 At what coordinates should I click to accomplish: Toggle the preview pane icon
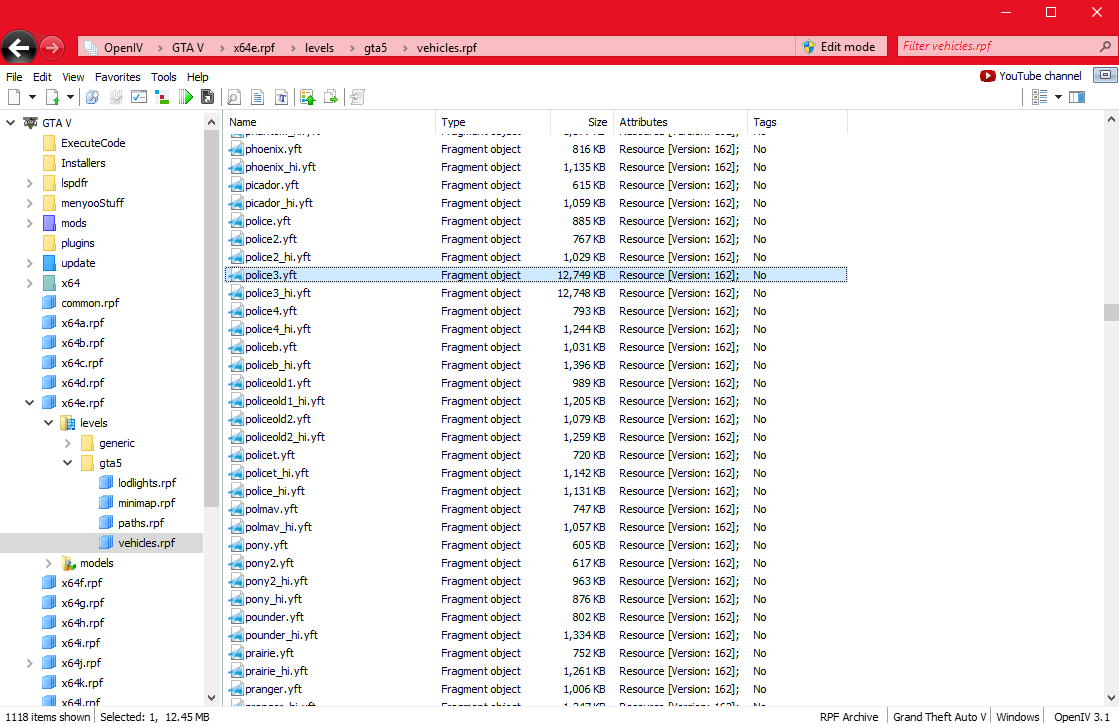(1077, 97)
